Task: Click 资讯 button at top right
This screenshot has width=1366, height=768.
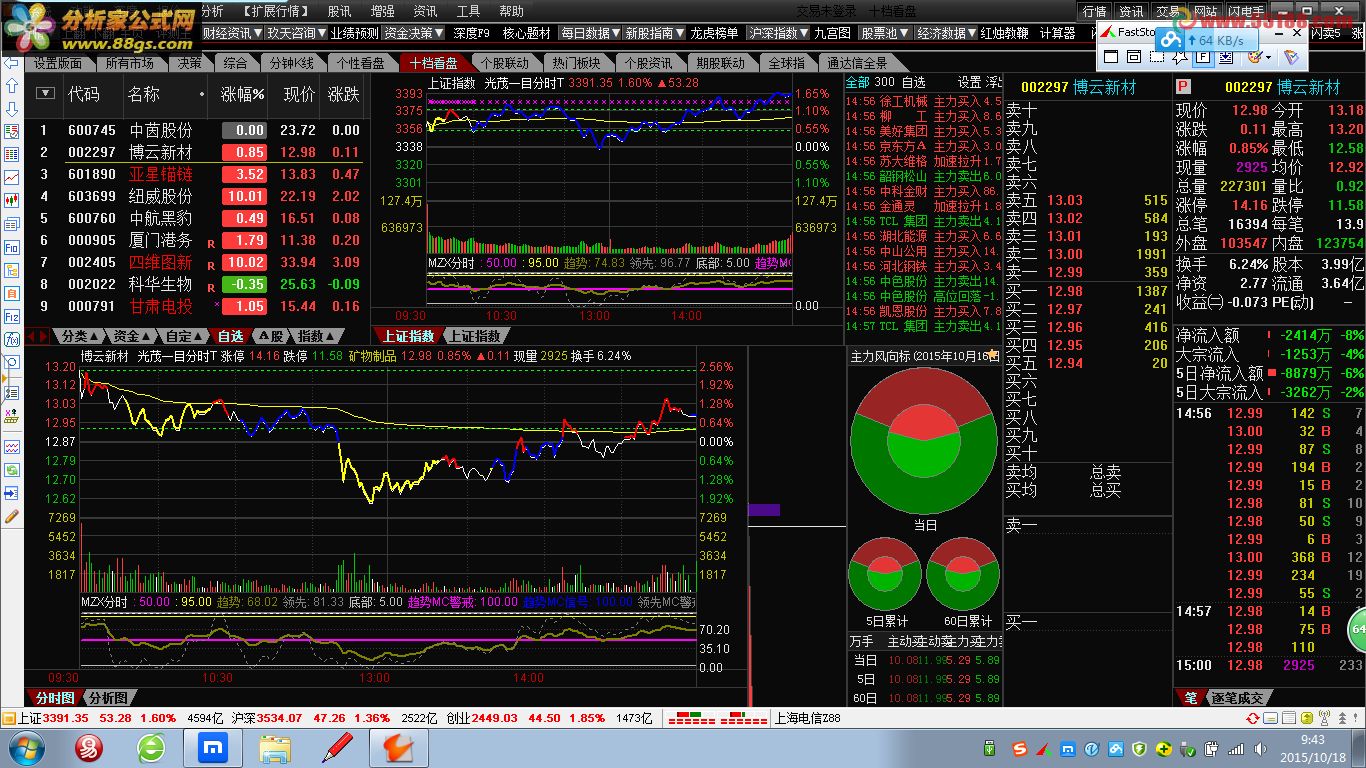Action: pos(1131,12)
